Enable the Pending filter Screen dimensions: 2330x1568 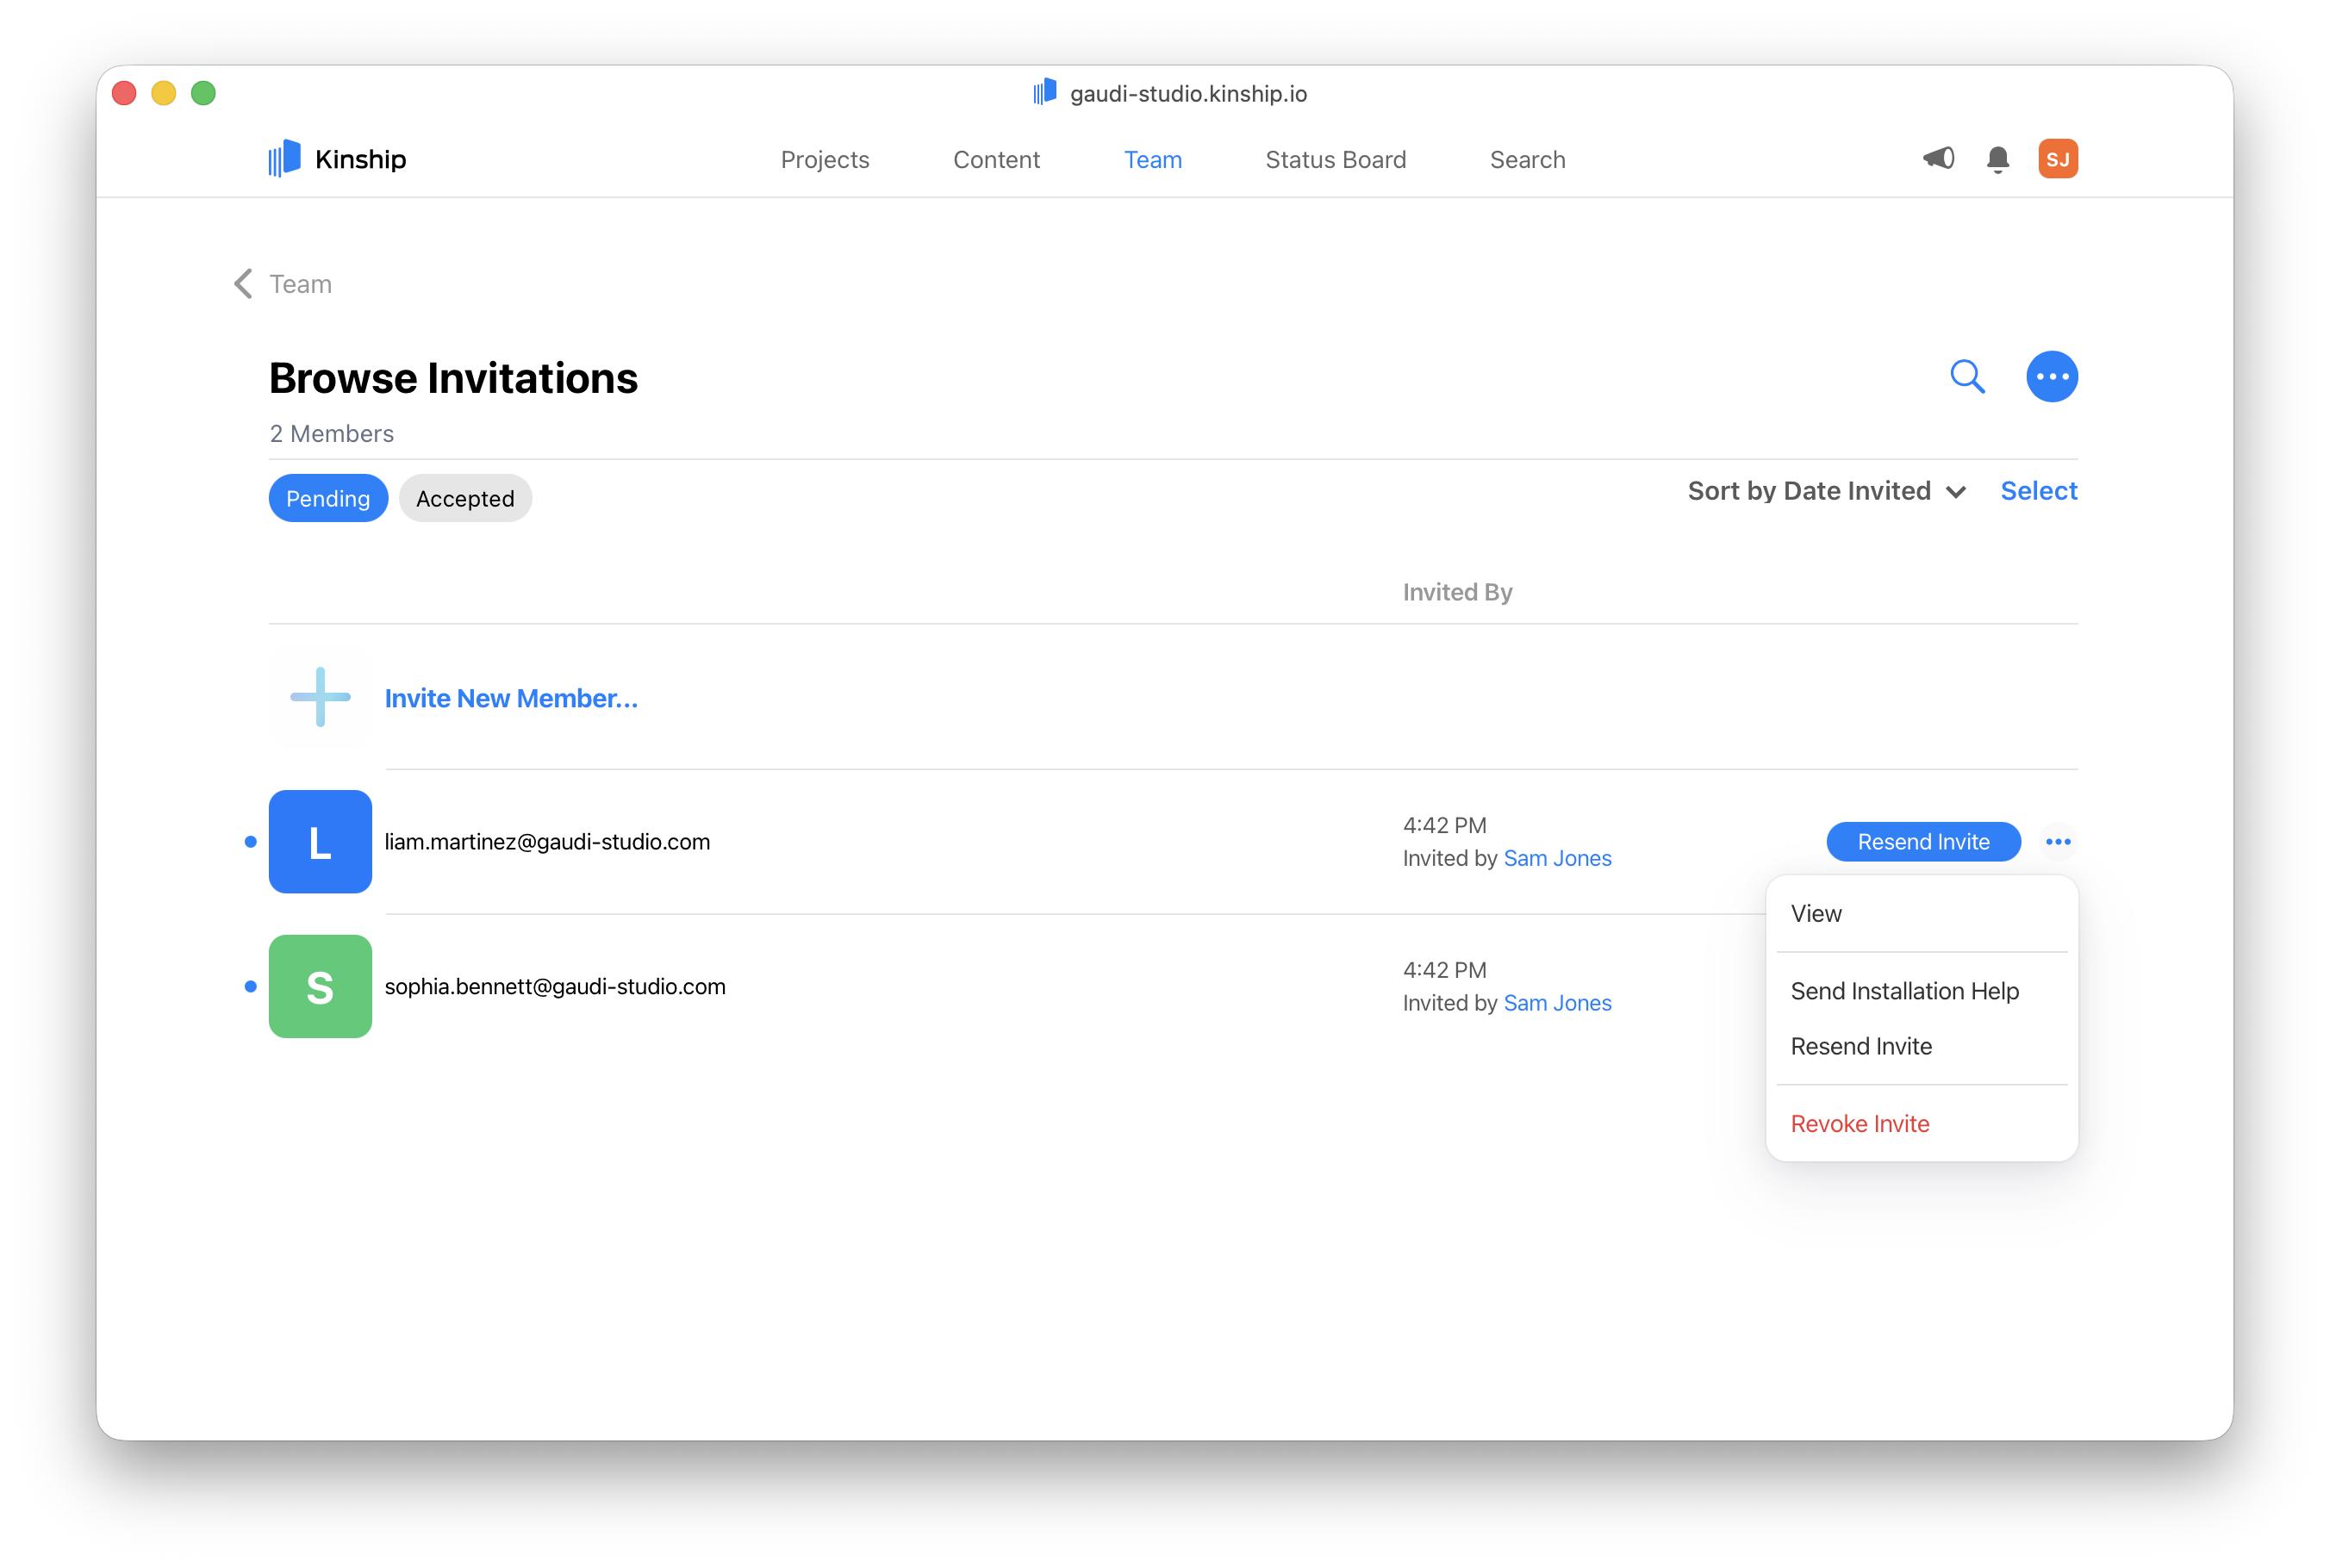tap(328, 498)
